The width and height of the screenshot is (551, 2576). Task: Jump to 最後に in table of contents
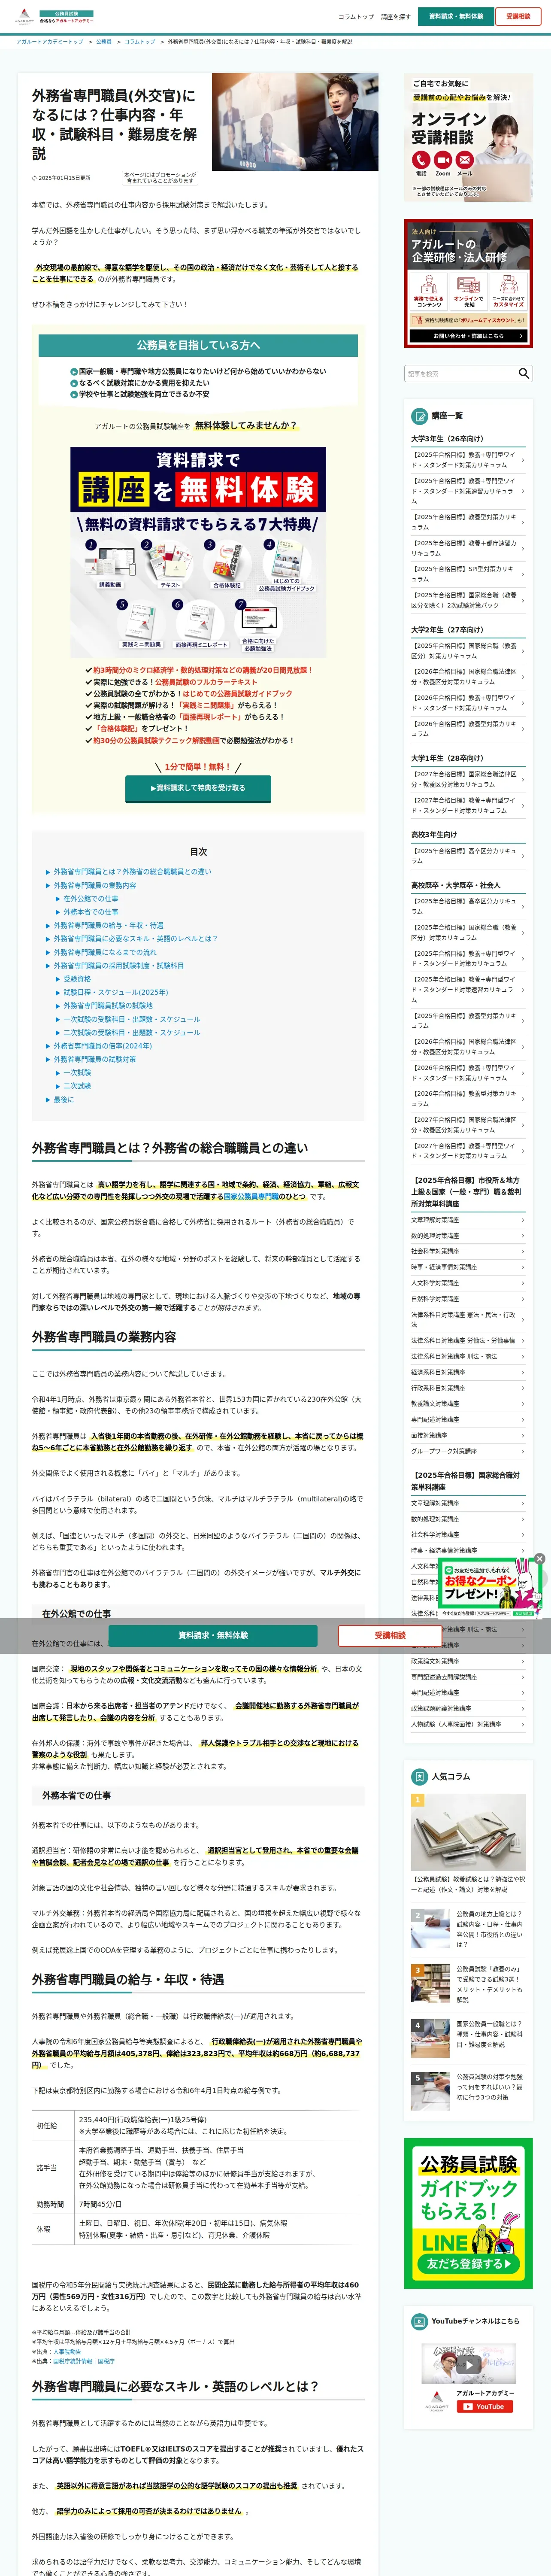[x=63, y=1100]
